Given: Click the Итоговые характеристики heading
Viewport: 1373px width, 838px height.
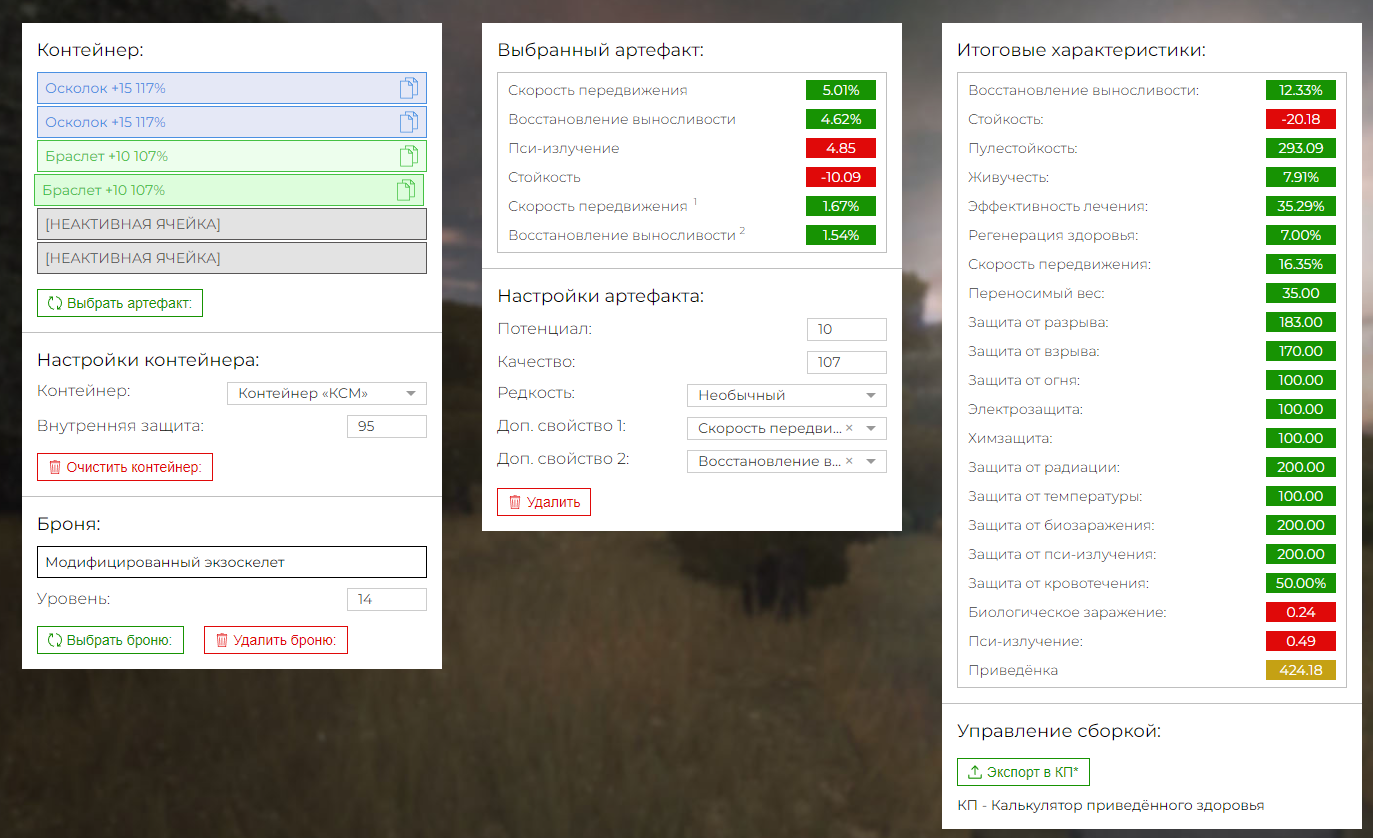Looking at the screenshot, I should pyautogui.click(x=1081, y=49).
